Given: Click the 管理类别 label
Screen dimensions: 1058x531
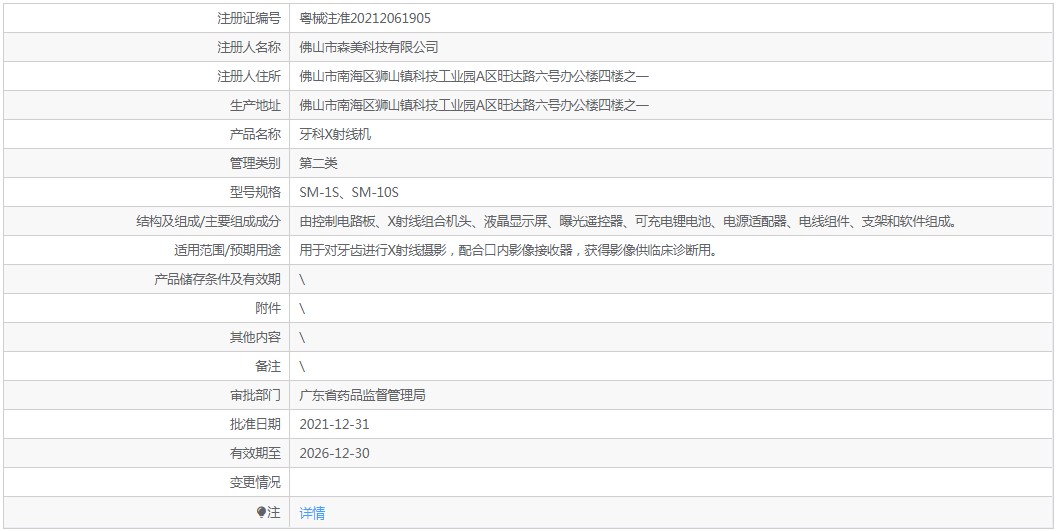Looking at the screenshot, I should (x=255, y=163).
